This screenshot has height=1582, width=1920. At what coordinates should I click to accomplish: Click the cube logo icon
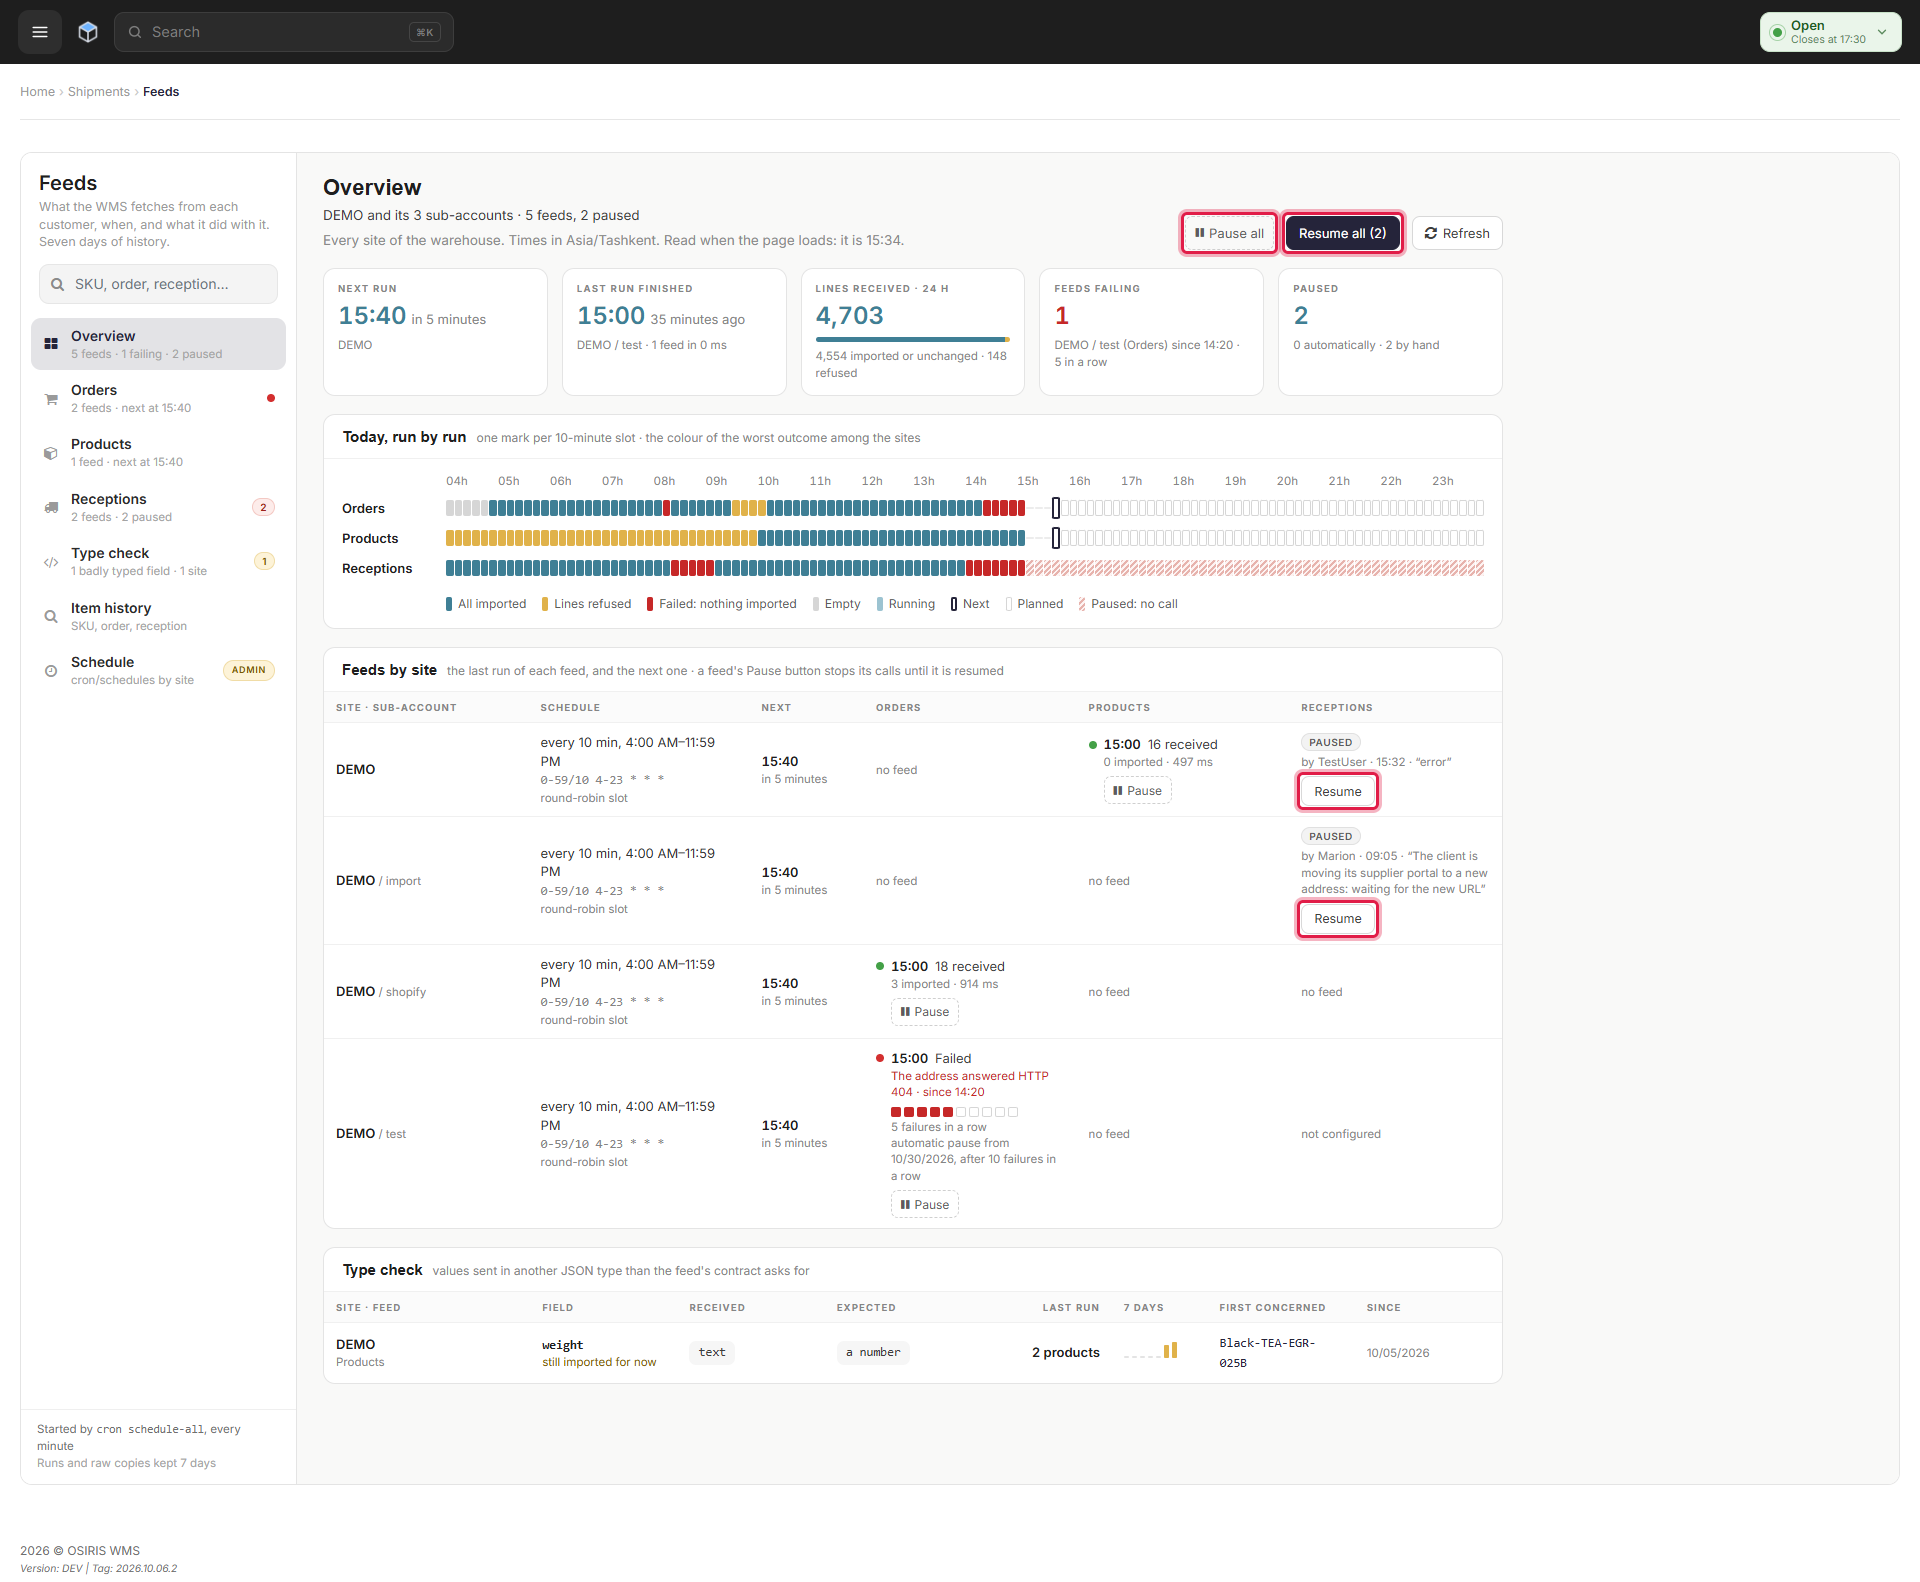click(88, 32)
